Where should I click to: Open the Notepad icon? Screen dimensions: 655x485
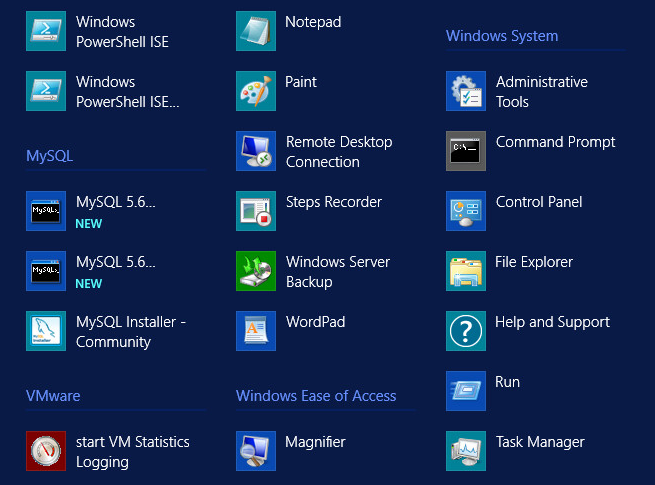point(256,31)
